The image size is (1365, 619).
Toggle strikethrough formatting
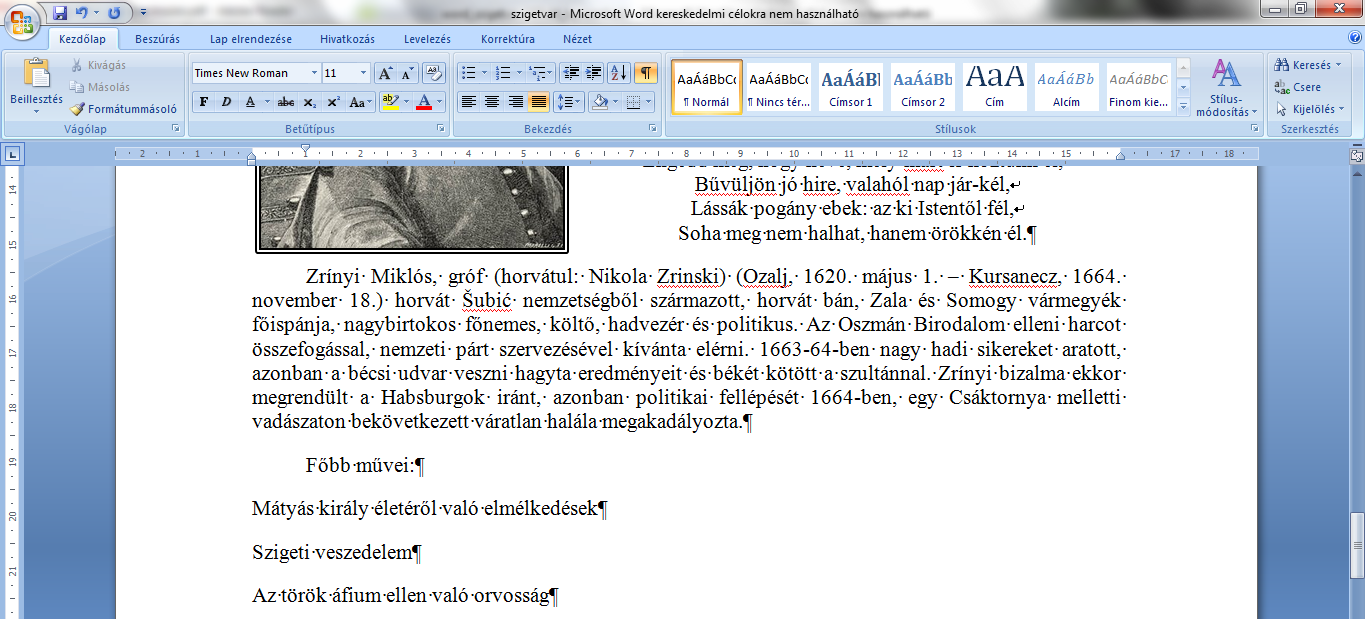coord(286,102)
